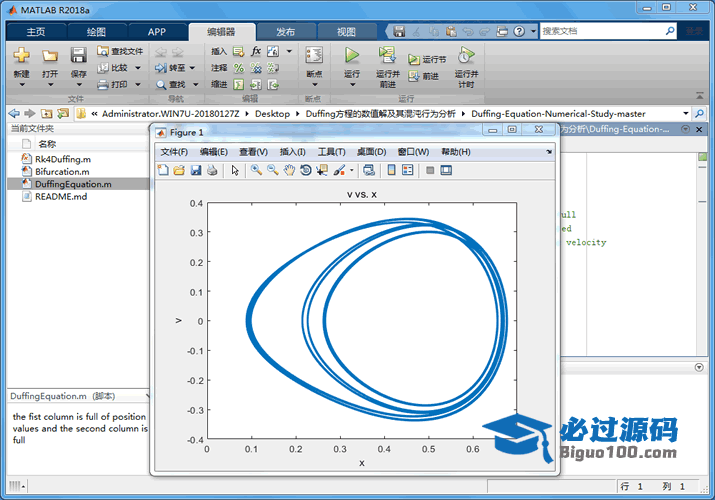715x500 pixels.
Task: Click the fx insert function icon
Action: point(256,51)
